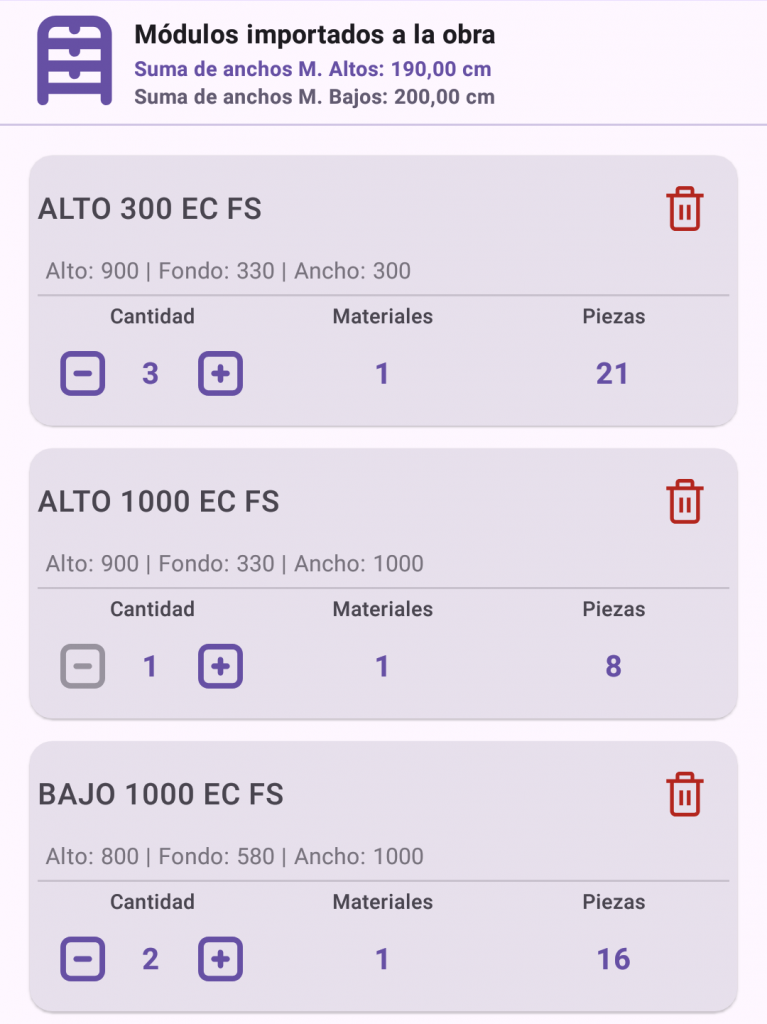Click the Suma de anchos M. Bajos text
Image resolution: width=767 pixels, height=1024 pixels.
(314, 97)
